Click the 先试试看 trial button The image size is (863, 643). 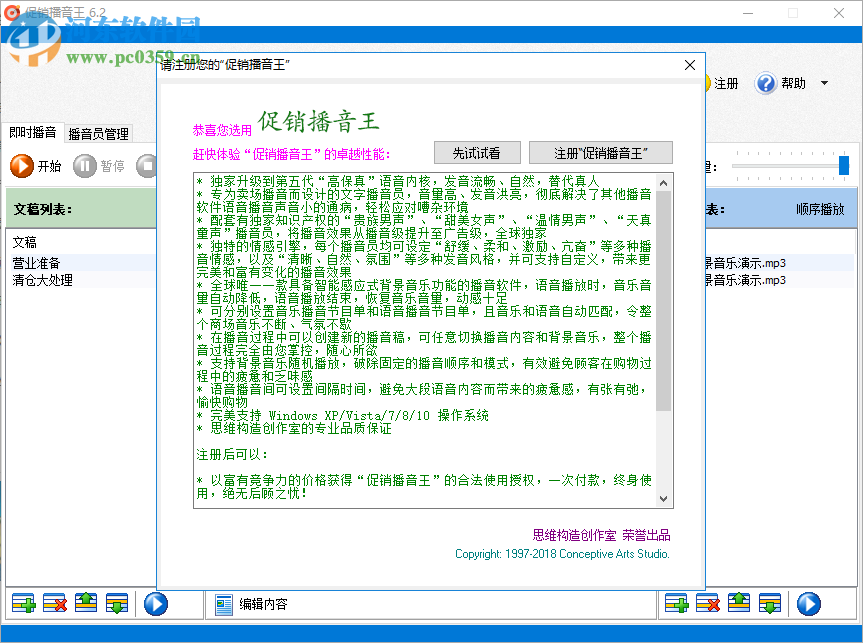(477, 152)
